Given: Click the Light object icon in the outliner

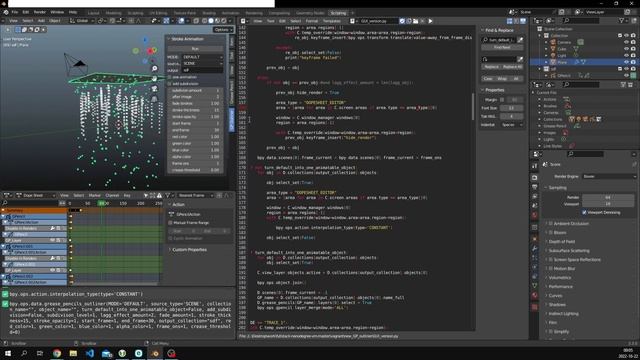Looking at the screenshot, I should (553, 55).
